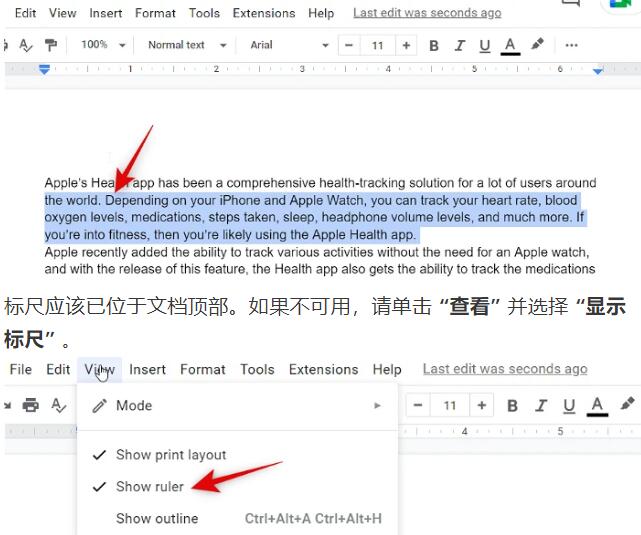This screenshot has height=535, width=641.
Task: Open more options ellipsis in upper toolbar
Action: point(571,45)
